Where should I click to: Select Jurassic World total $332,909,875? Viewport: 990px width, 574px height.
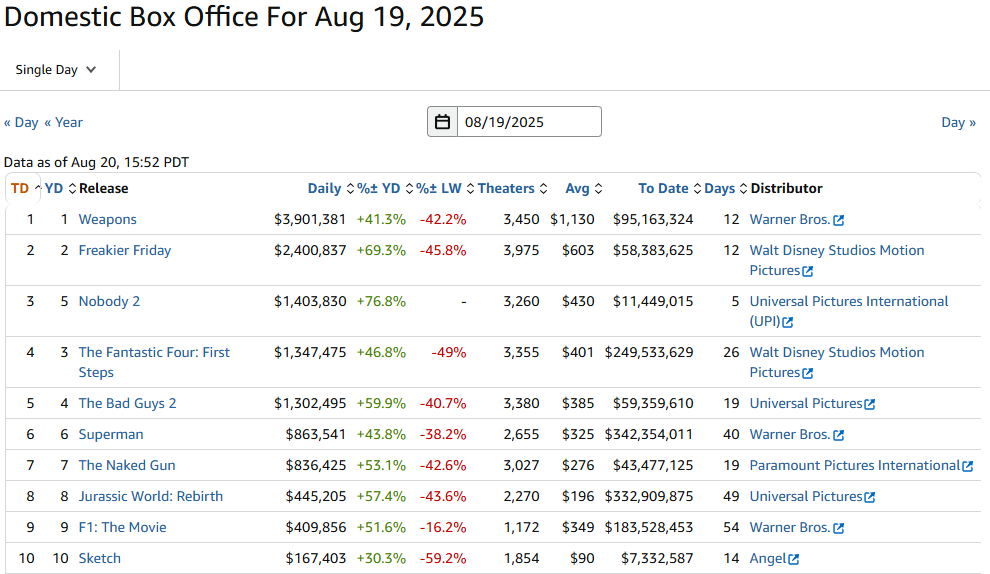click(649, 496)
